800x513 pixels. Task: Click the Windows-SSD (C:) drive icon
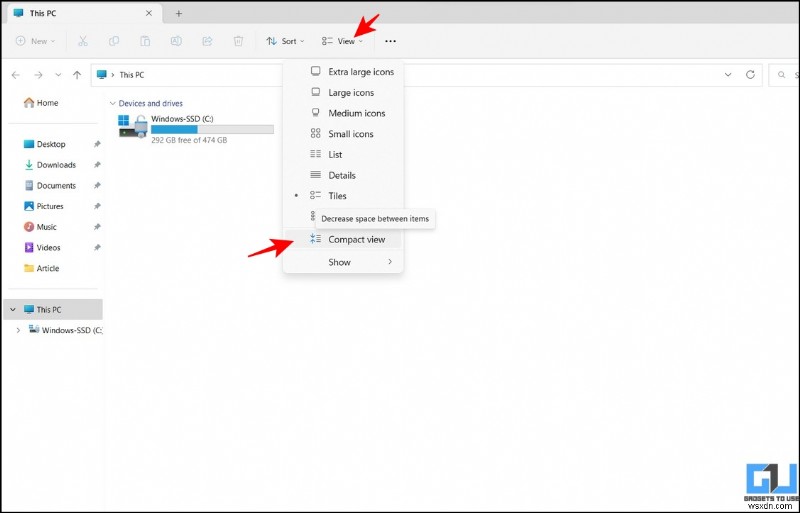[133, 126]
